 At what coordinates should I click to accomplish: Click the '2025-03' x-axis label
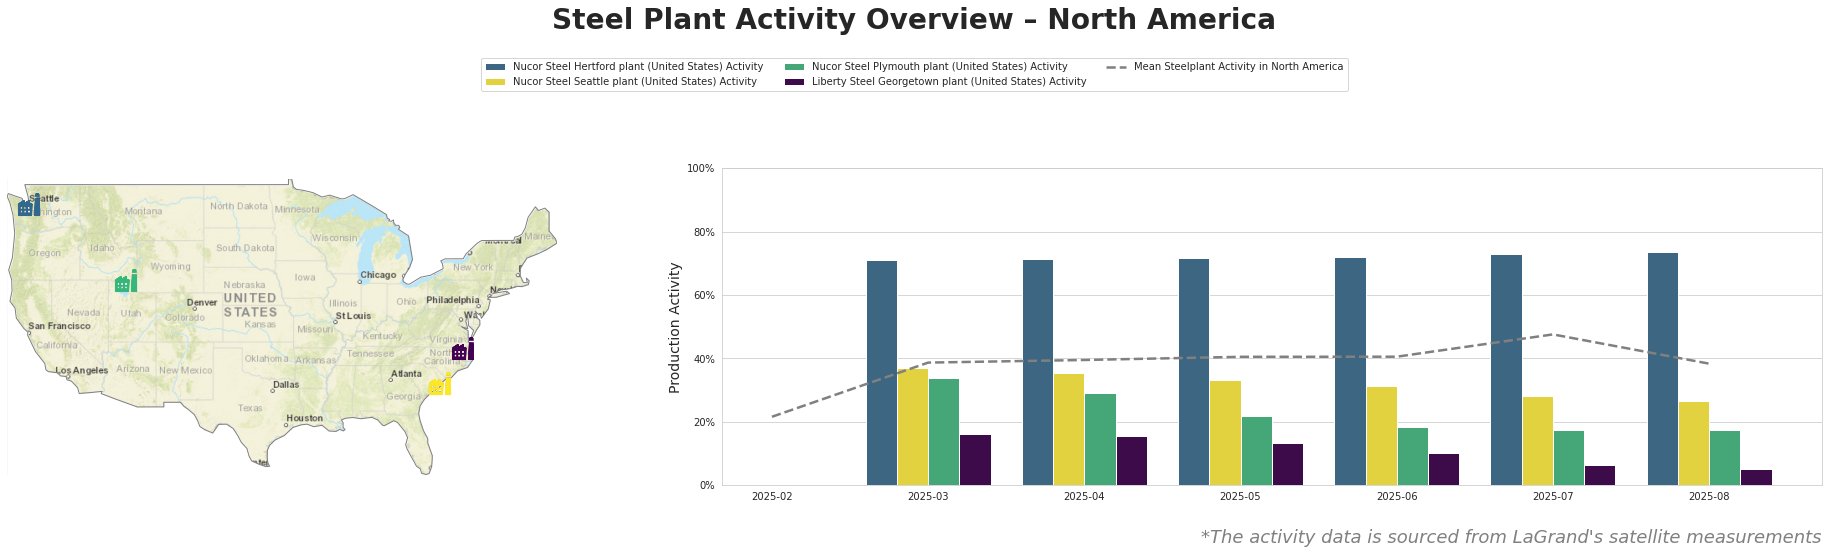(928, 496)
